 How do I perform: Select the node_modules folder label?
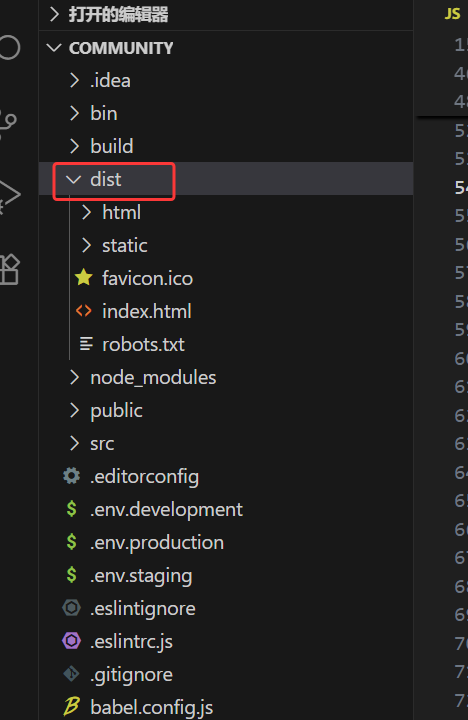pos(153,378)
